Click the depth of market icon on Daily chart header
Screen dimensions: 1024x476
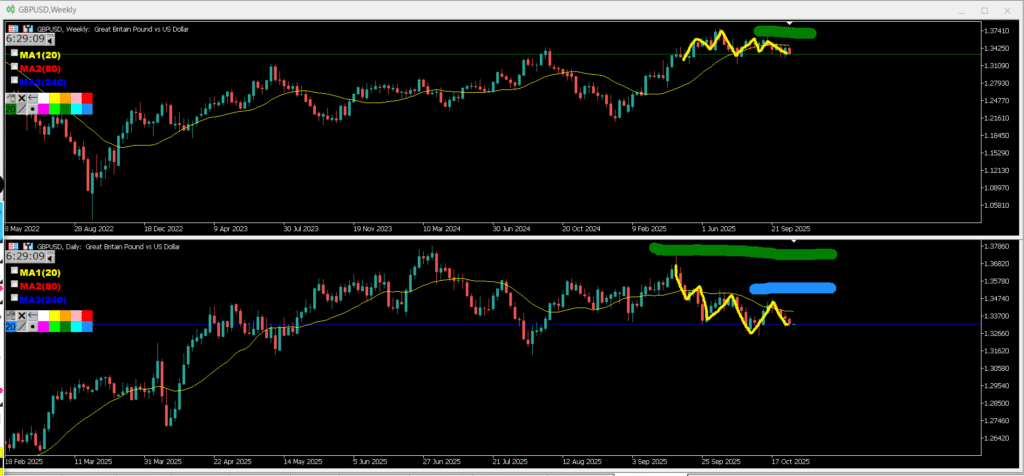(27, 246)
